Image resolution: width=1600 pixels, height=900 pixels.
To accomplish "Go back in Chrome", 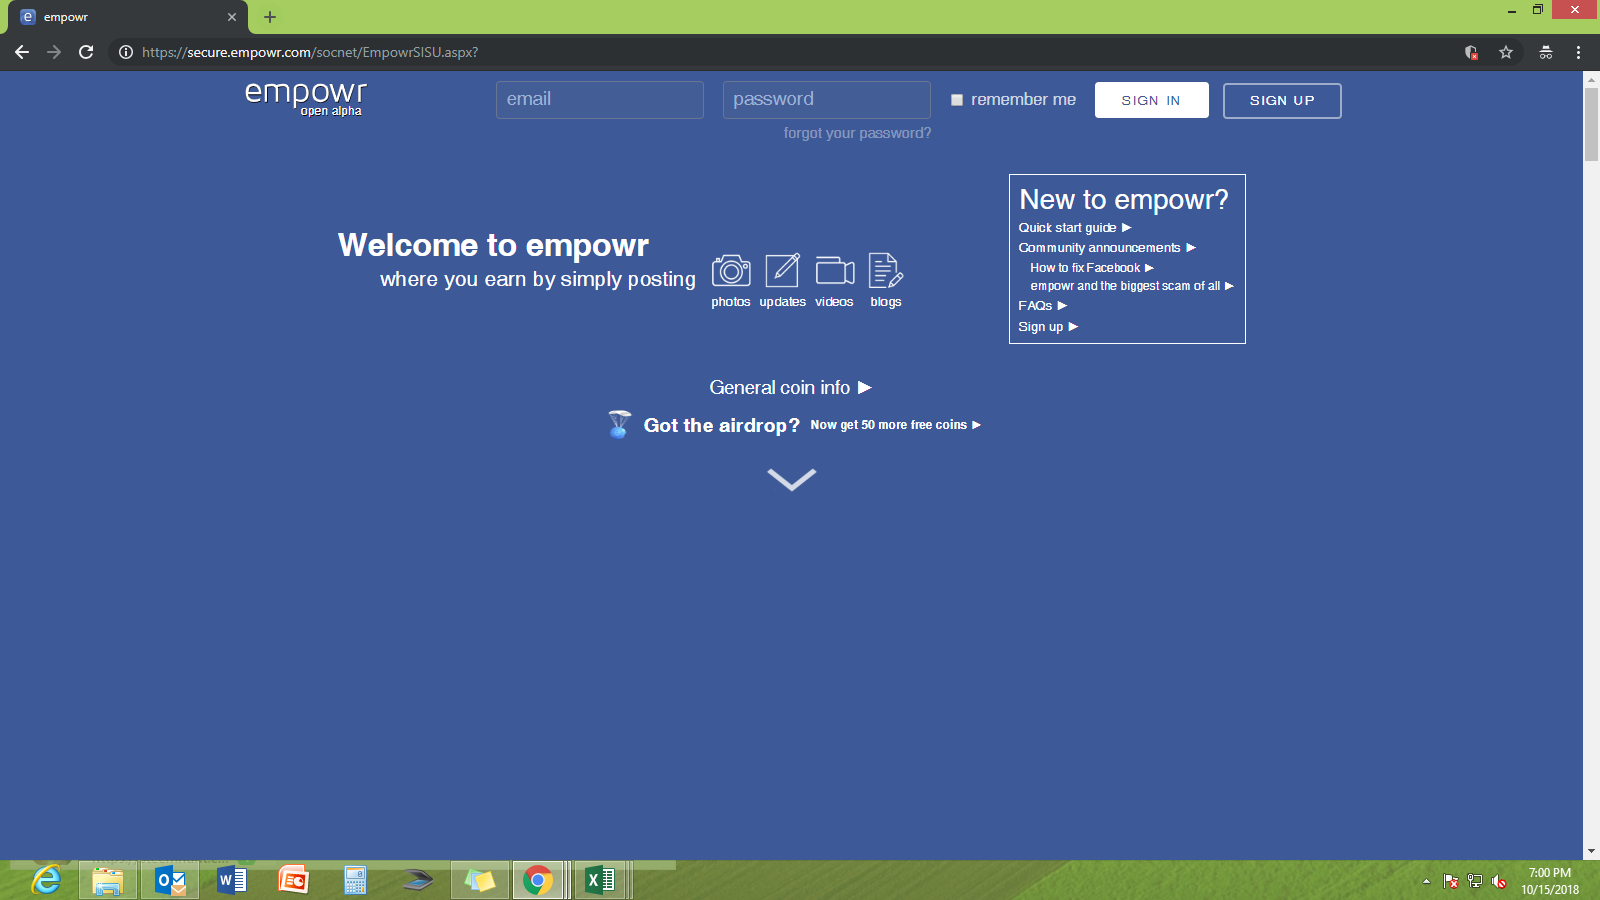I will pos(22,52).
